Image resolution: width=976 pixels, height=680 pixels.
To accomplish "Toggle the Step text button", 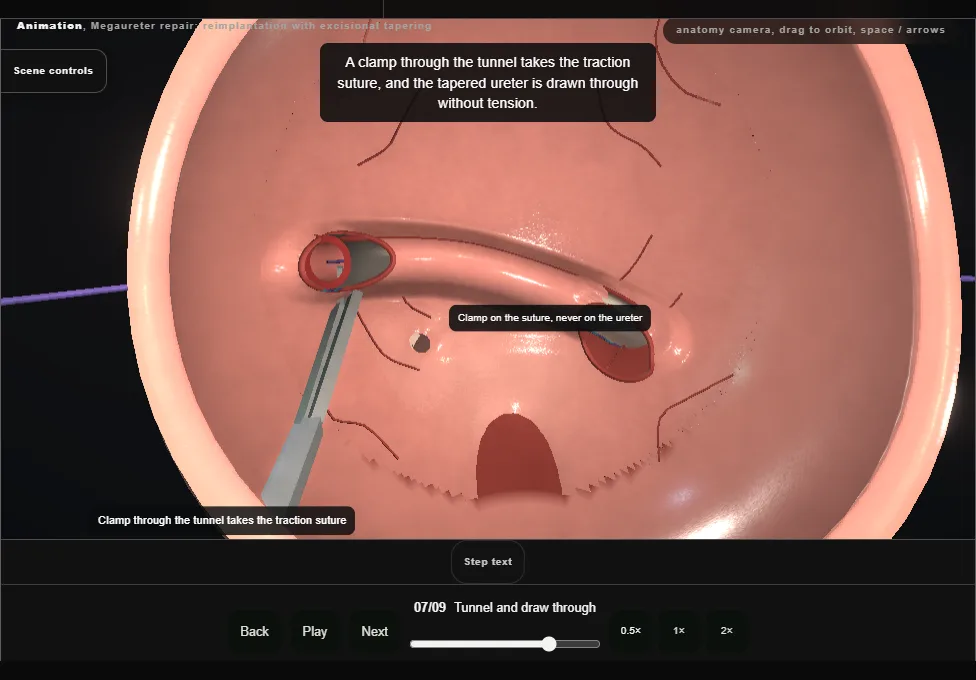I will (488, 562).
